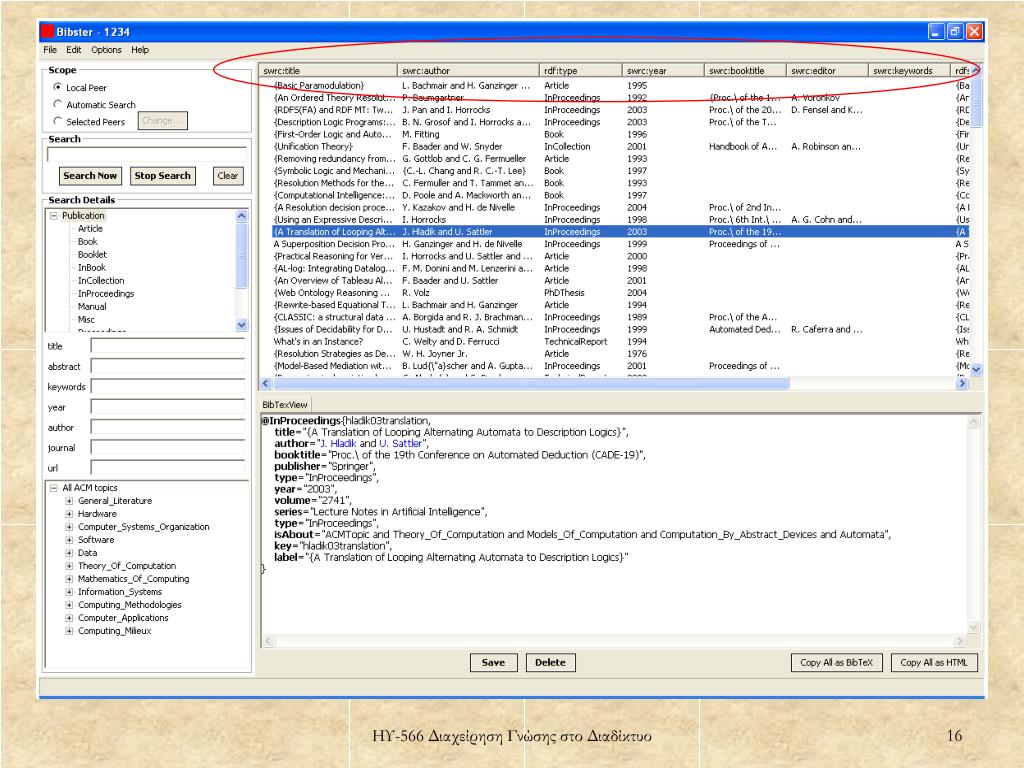
Task: Sort by the swrc:keywords column header
Action: click(x=910, y=71)
